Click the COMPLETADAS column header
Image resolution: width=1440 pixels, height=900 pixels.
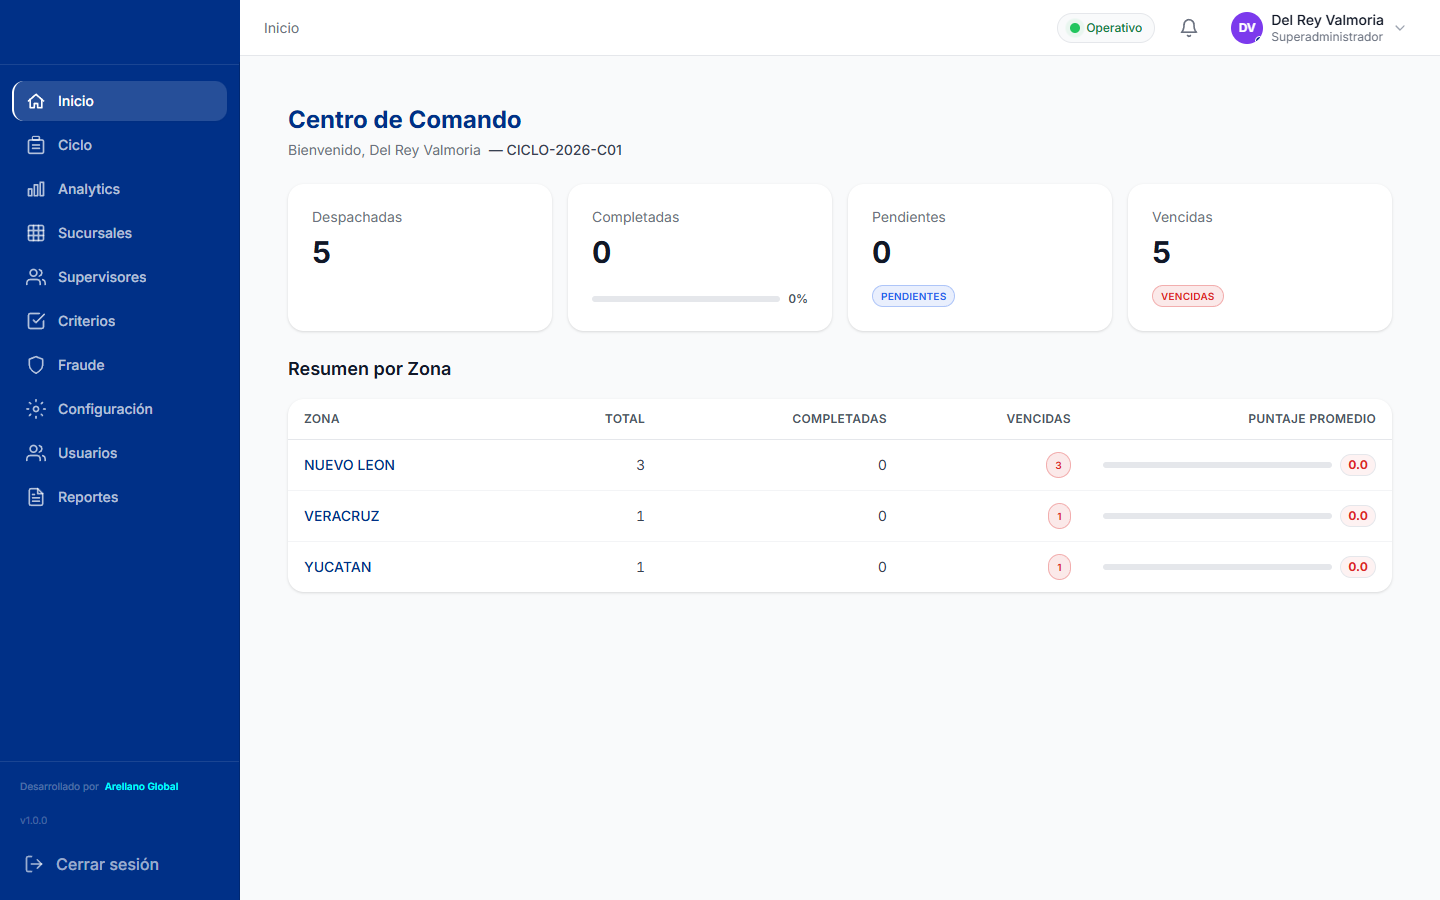coord(839,419)
